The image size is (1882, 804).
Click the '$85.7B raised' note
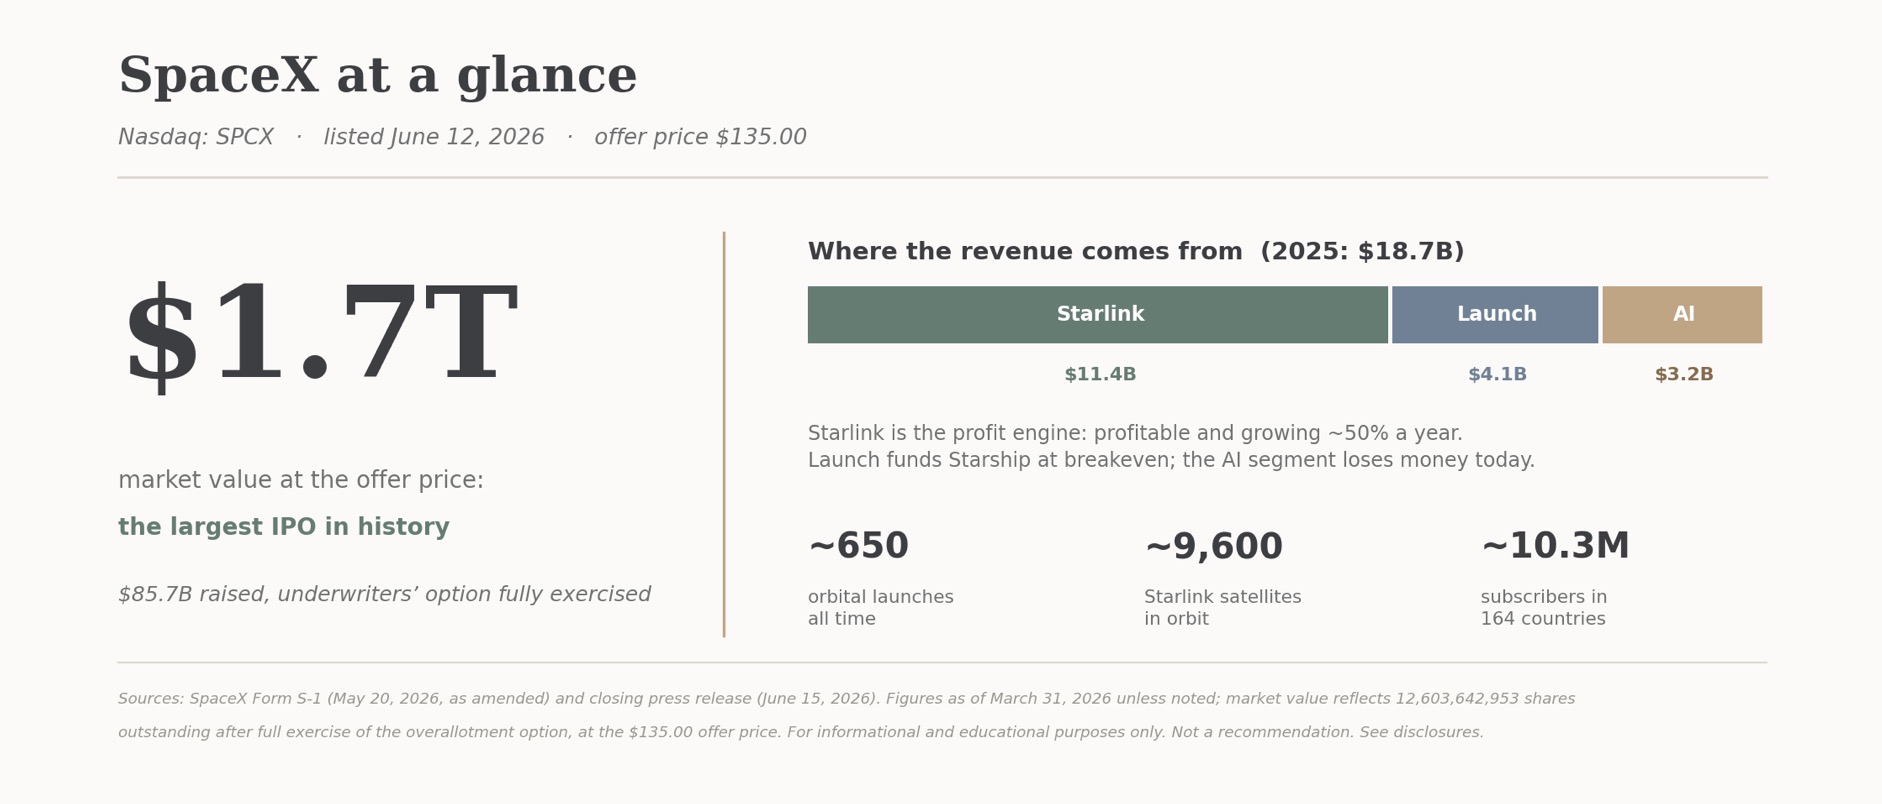(384, 595)
